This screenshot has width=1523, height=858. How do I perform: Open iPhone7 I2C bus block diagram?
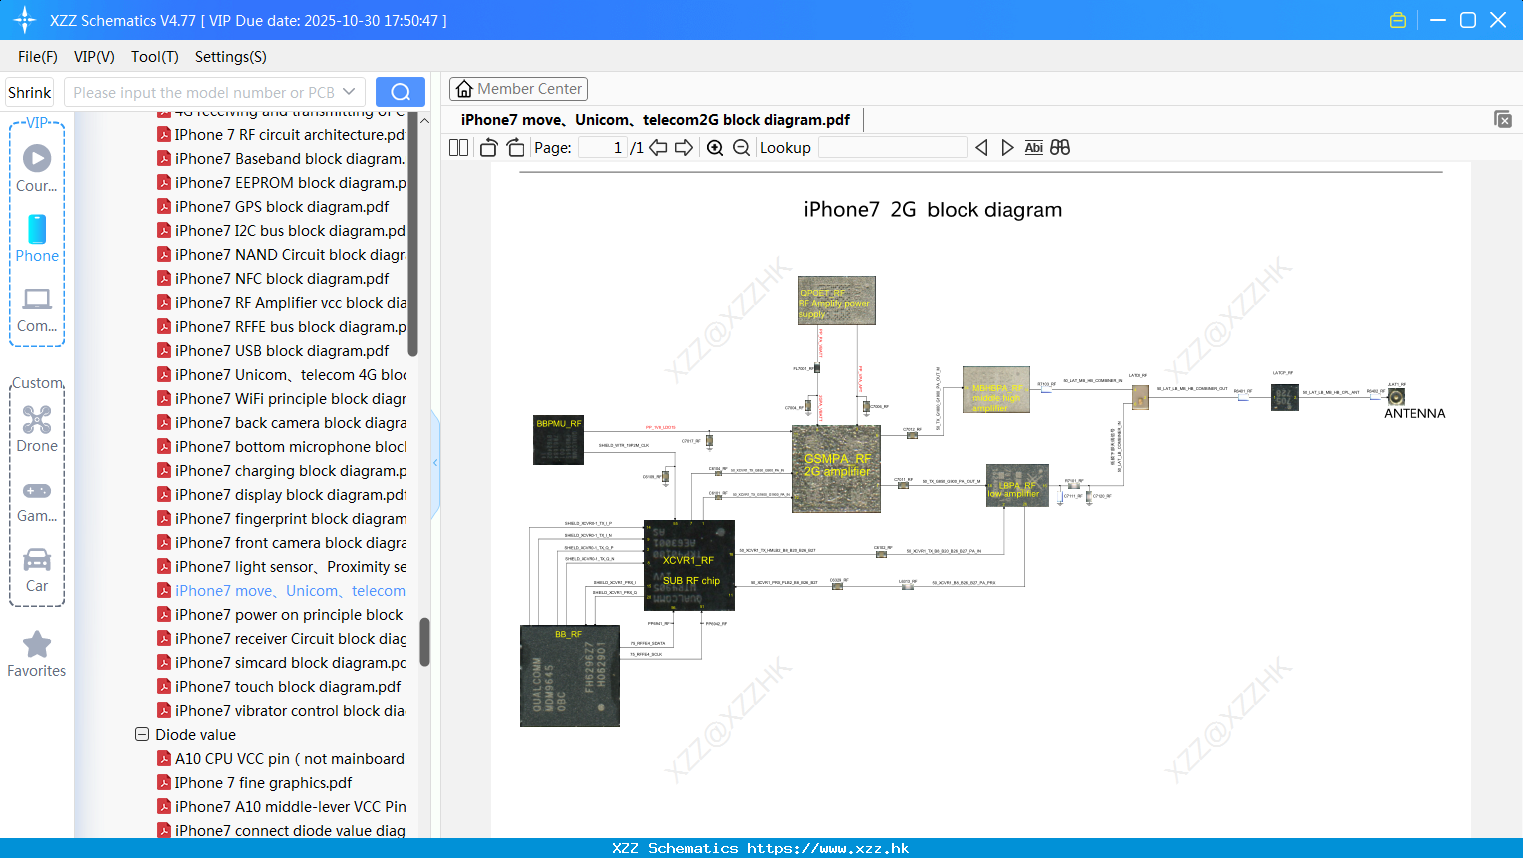click(x=281, y=231)
